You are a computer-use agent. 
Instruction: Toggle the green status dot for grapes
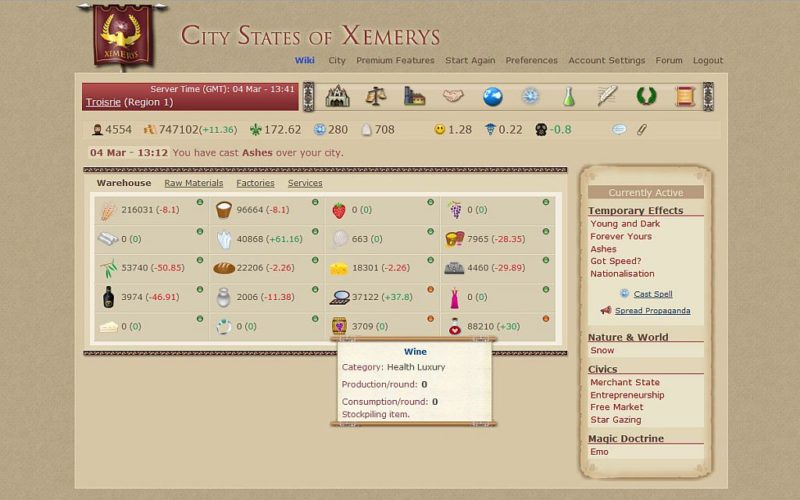tap(545, 203)
